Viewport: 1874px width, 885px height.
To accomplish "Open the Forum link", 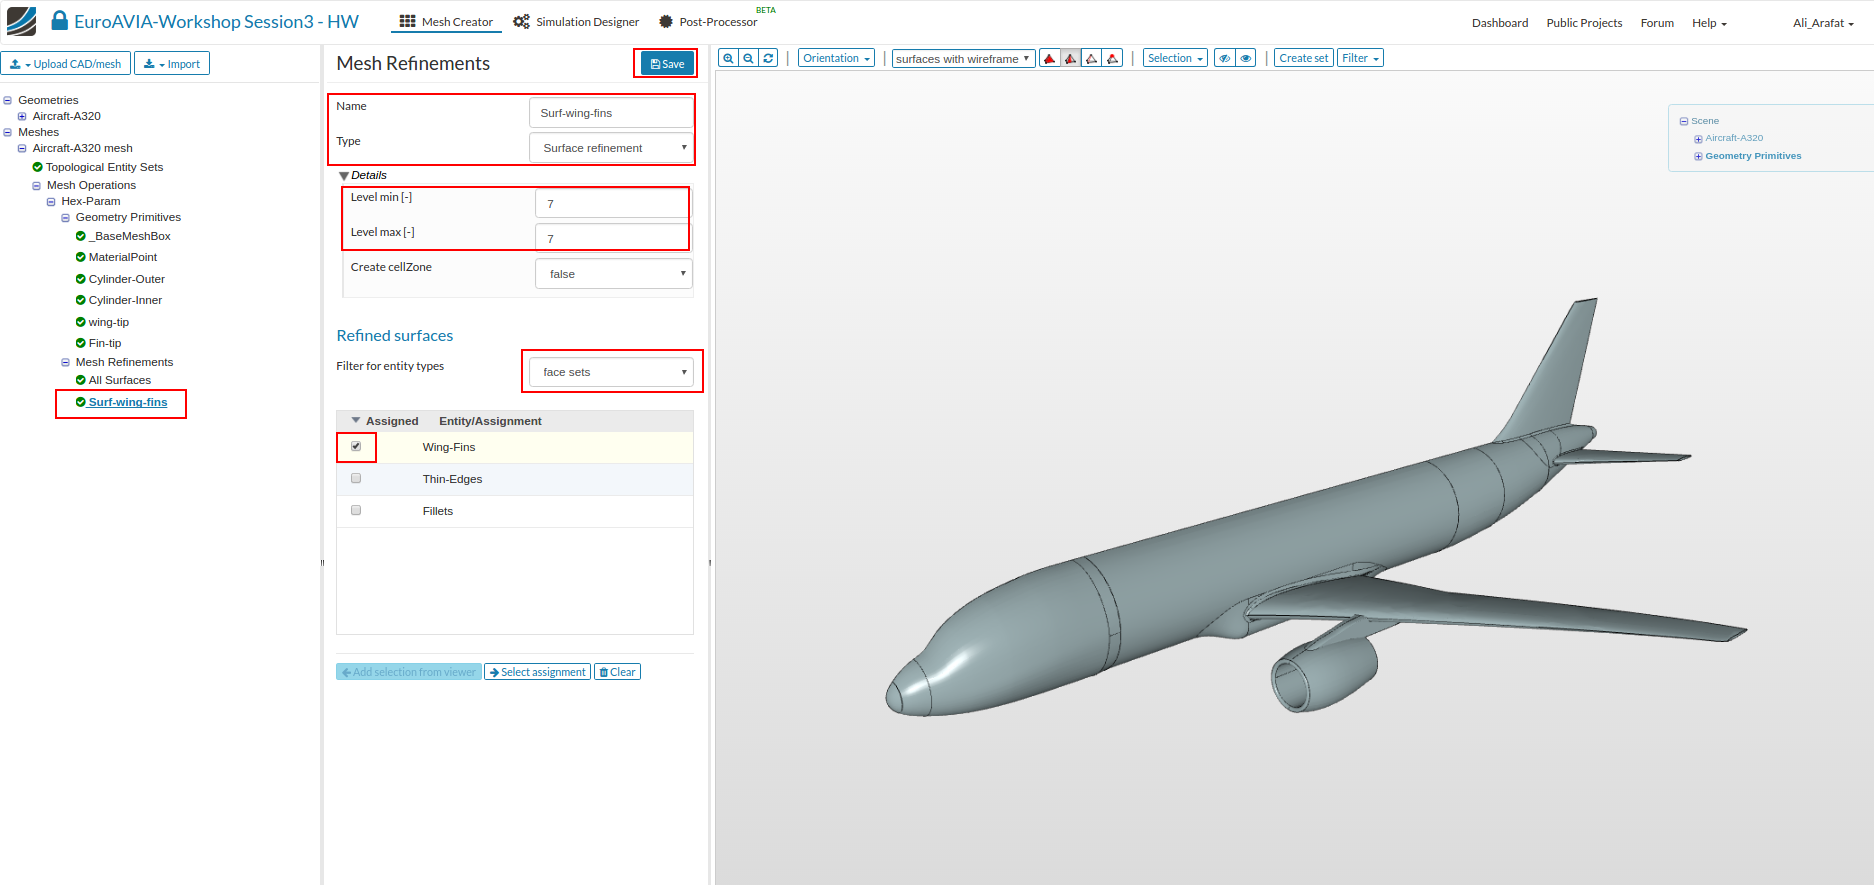I will pos(1657,23).
